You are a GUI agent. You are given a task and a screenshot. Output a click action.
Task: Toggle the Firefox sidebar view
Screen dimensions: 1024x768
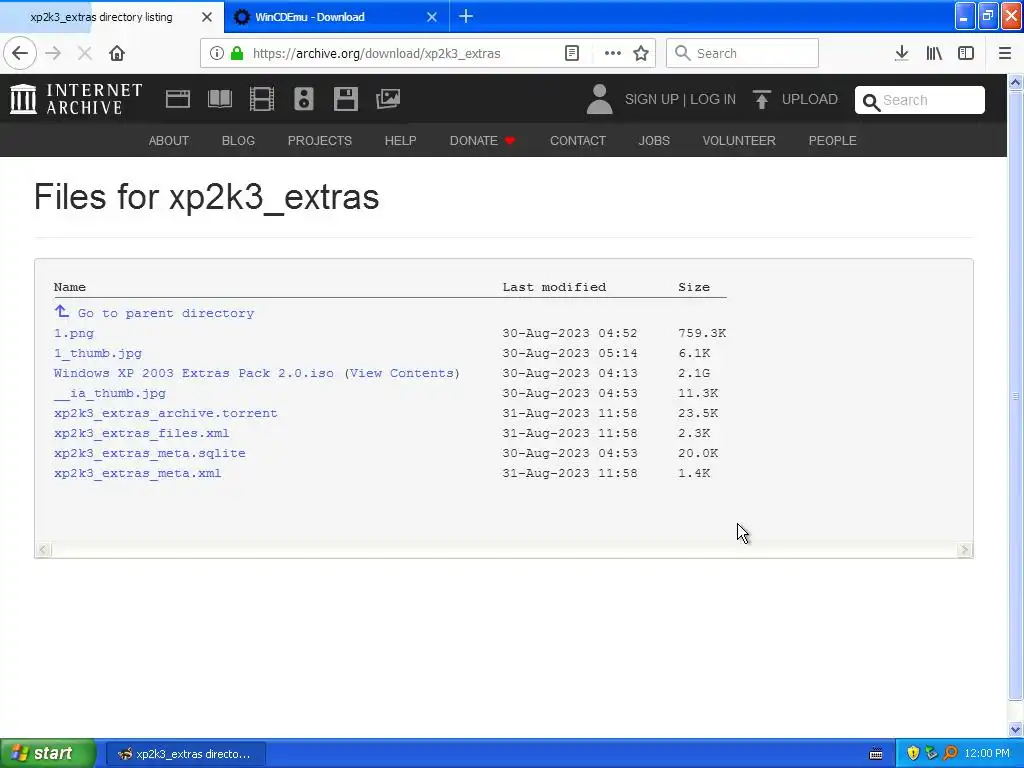point(966,53)
